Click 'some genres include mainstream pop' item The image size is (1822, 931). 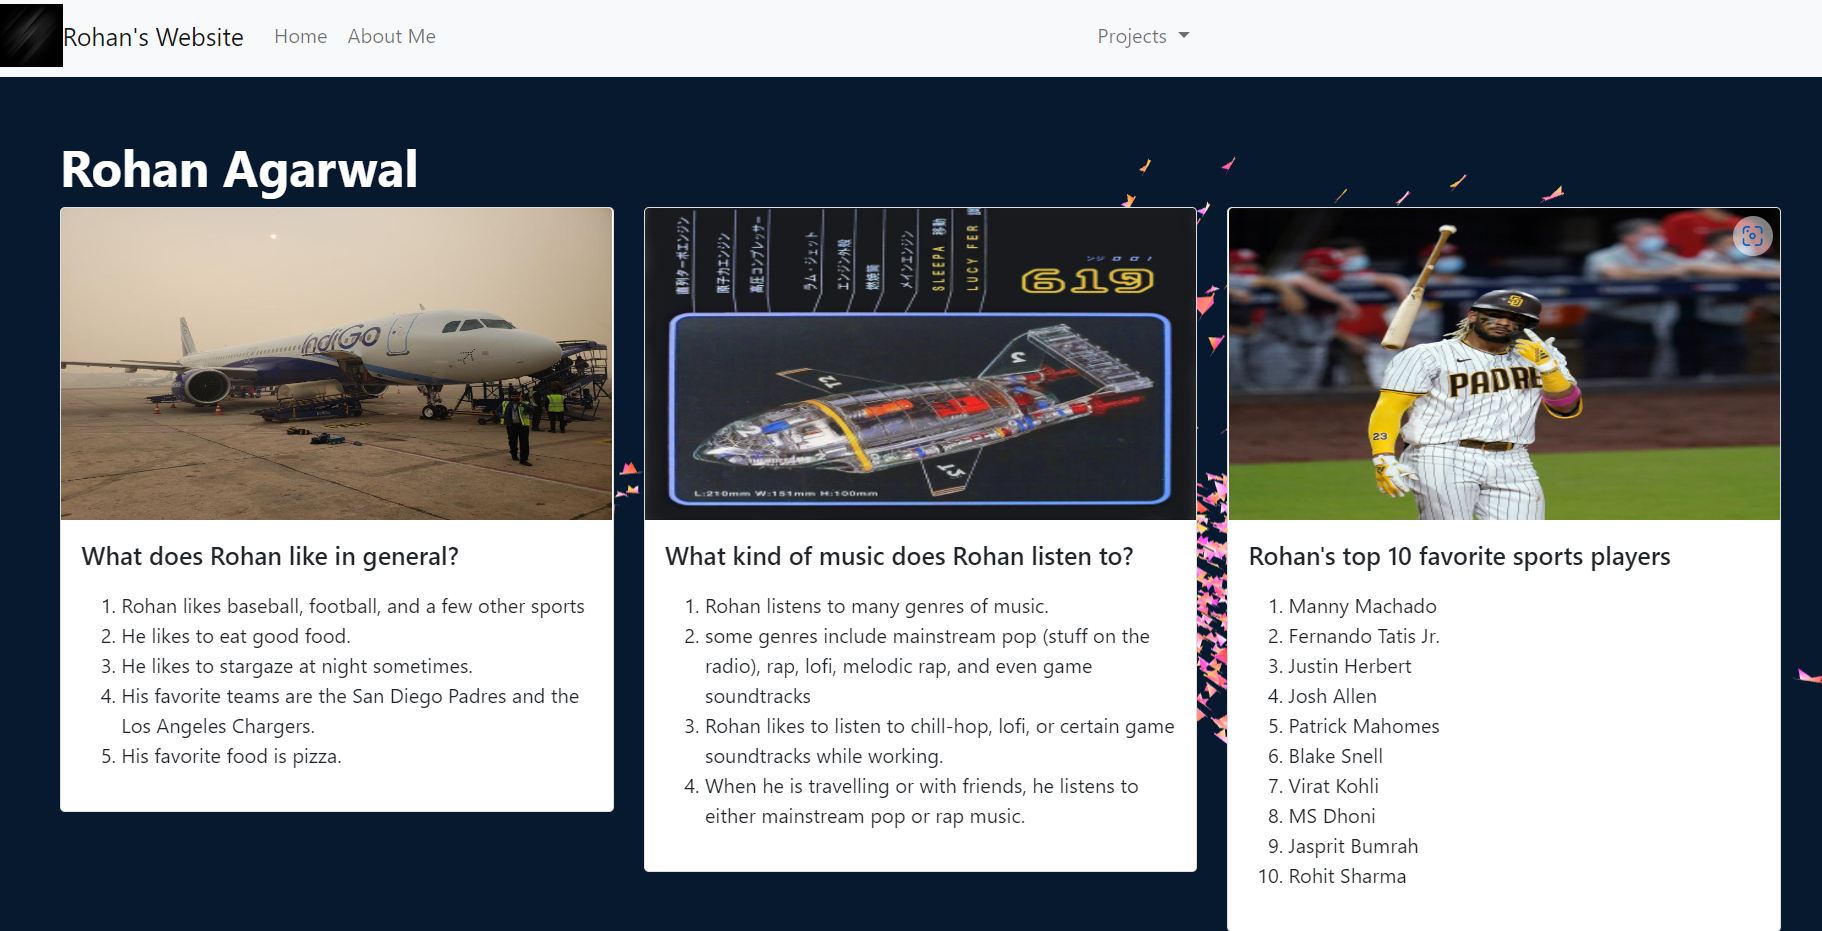point(927,666)
